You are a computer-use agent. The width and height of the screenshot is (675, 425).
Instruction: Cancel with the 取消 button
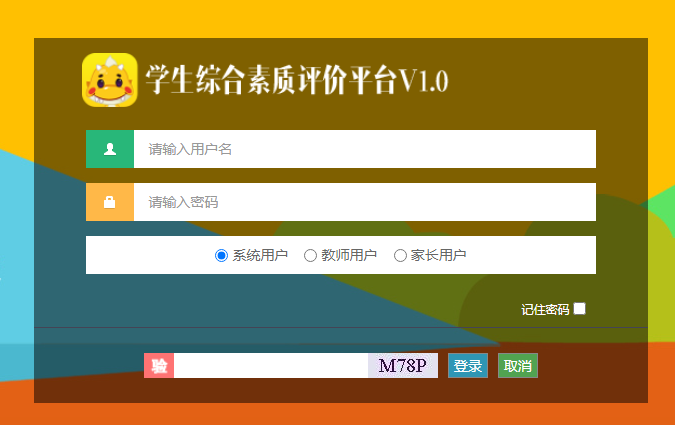(x=518, y=366)
